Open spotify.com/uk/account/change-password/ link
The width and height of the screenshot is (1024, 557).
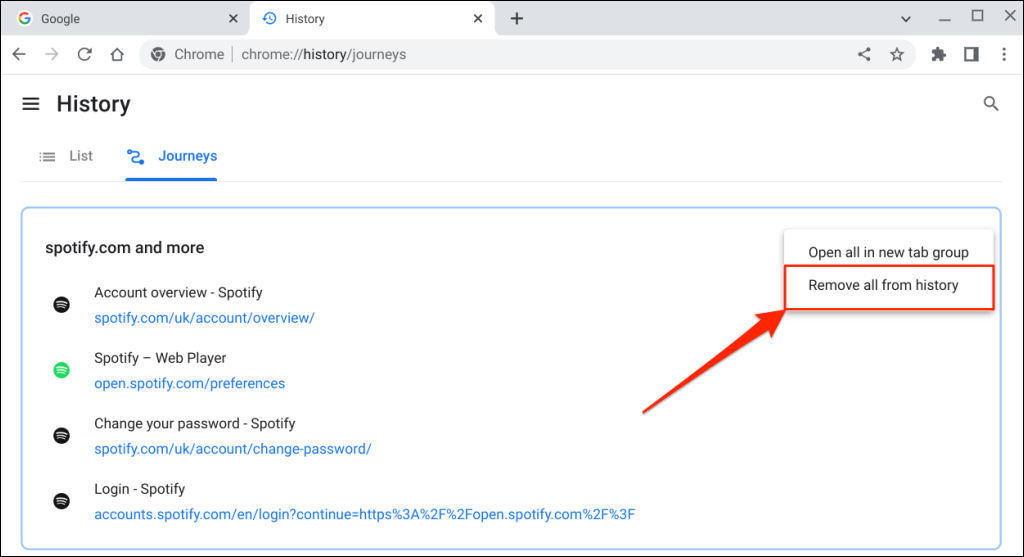pos(232,449)
